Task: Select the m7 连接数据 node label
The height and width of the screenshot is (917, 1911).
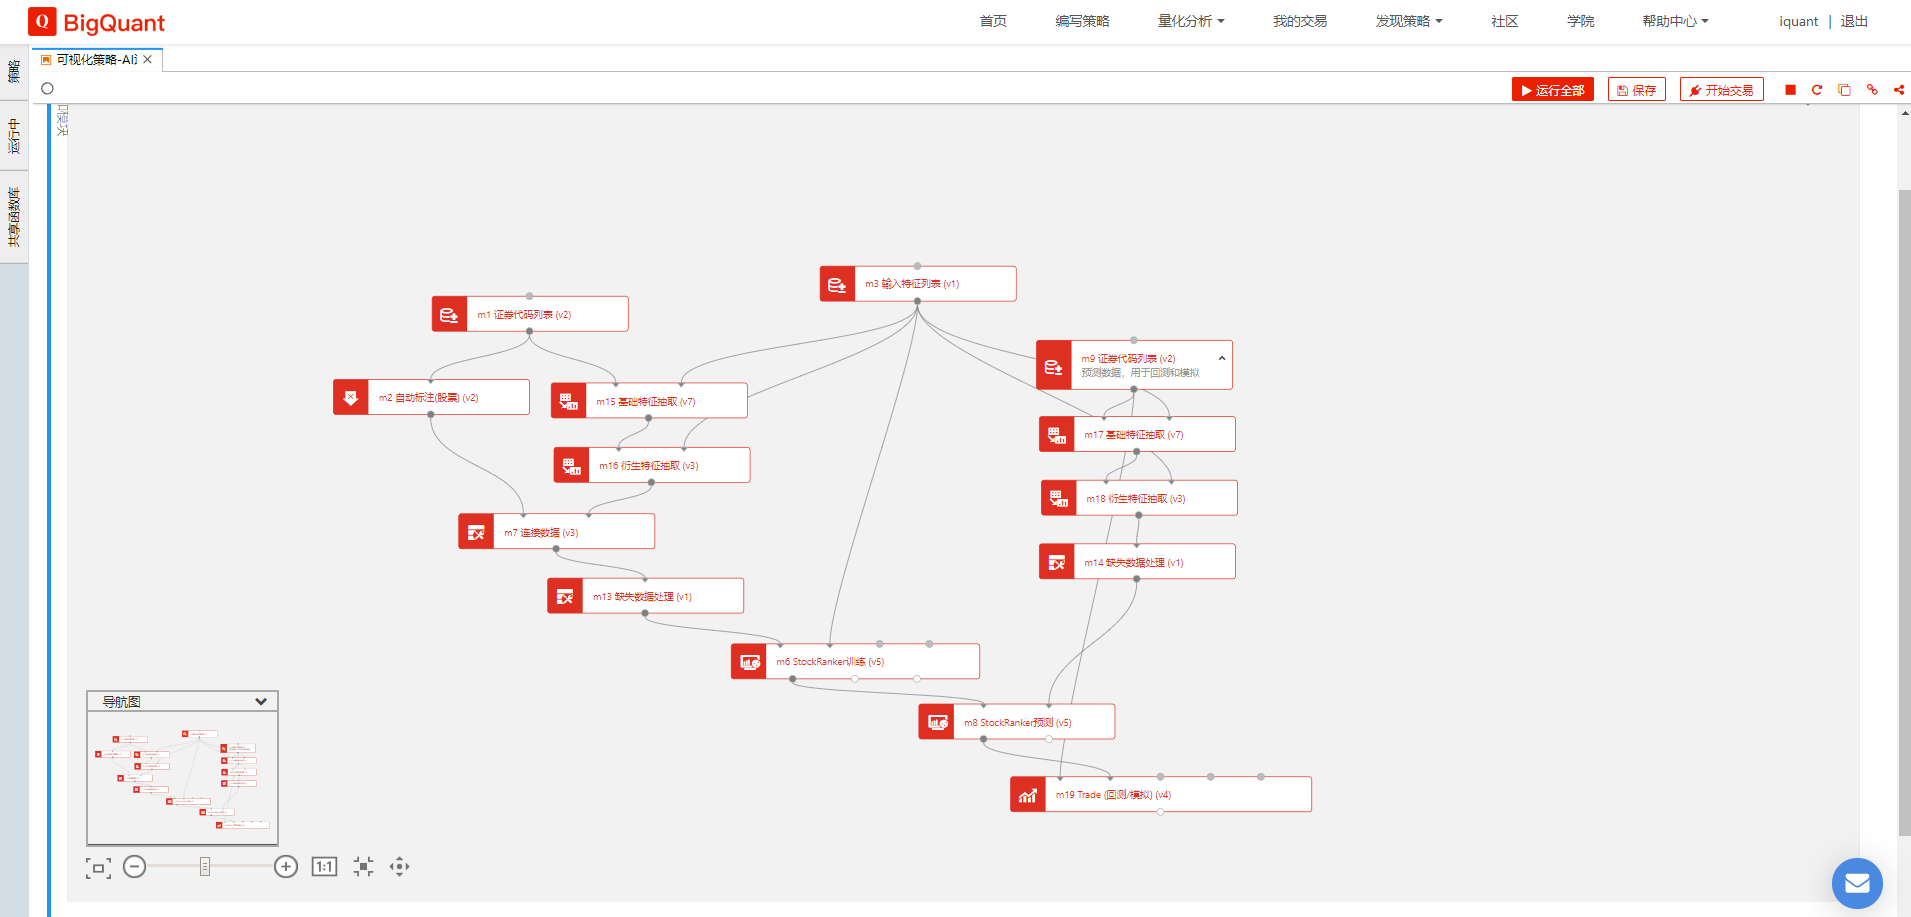Action: coord(541,533)
